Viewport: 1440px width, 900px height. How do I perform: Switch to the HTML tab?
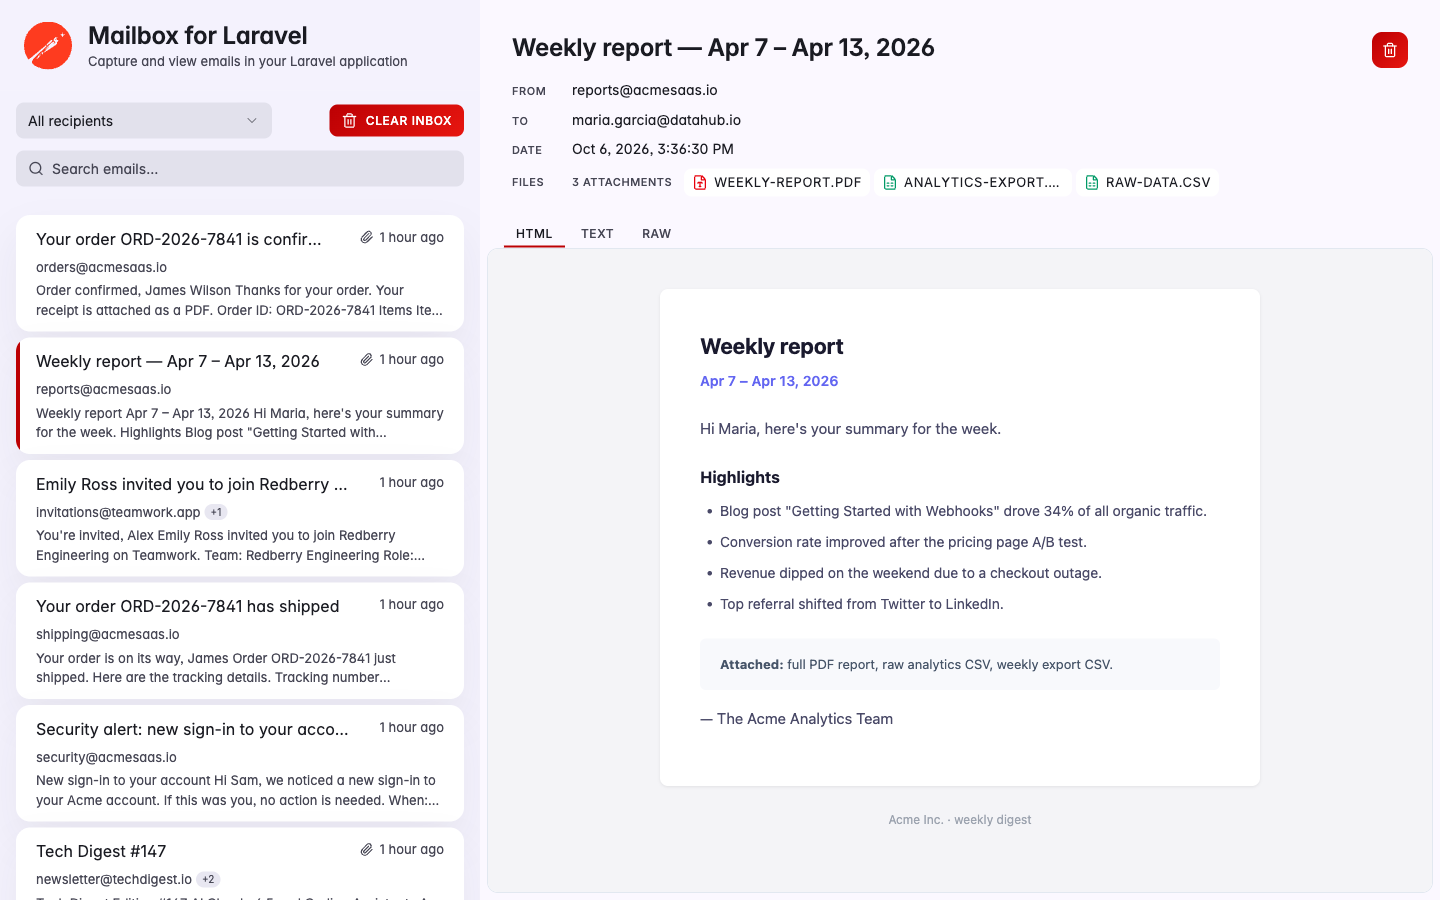click(x=534, y=234)
